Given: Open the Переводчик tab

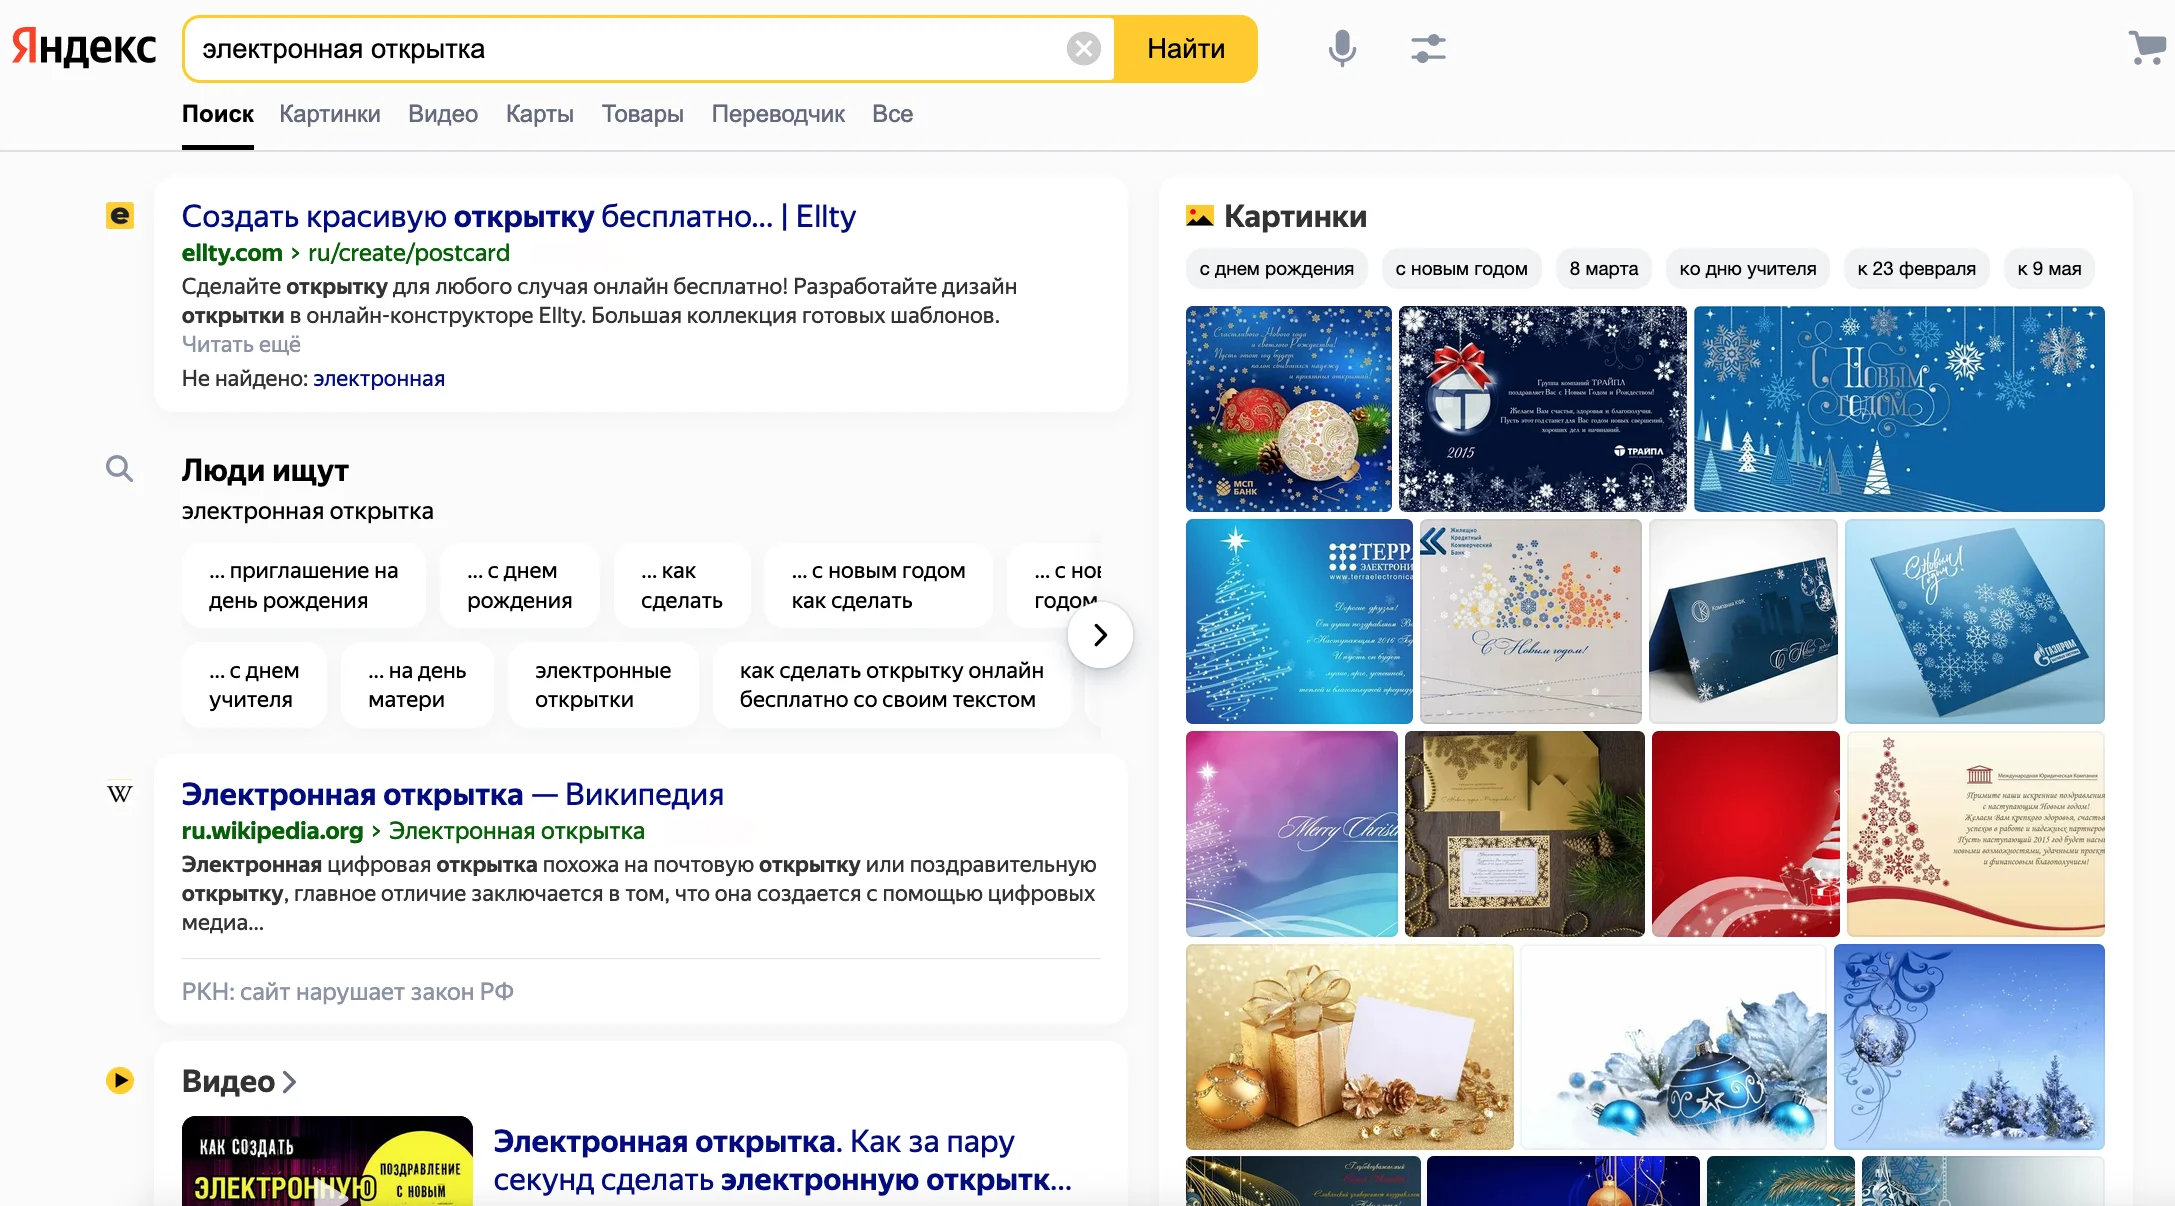Looking at the screenshot, I should (778, 113).
